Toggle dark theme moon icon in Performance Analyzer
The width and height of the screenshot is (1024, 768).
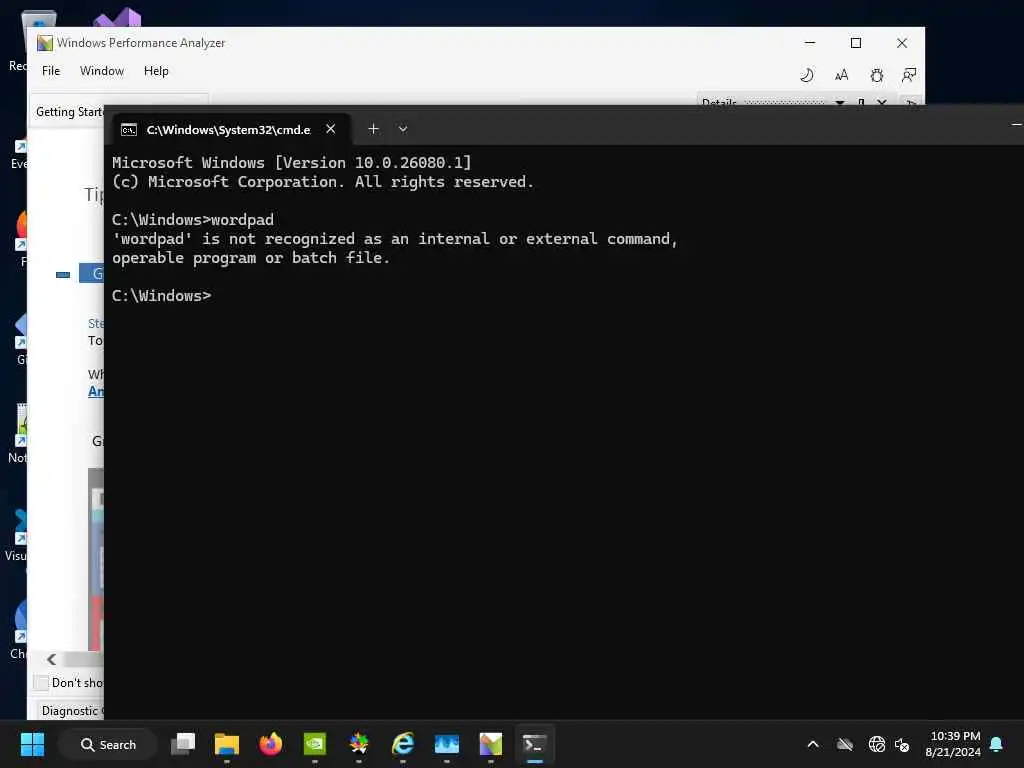[x=807, y=75]
